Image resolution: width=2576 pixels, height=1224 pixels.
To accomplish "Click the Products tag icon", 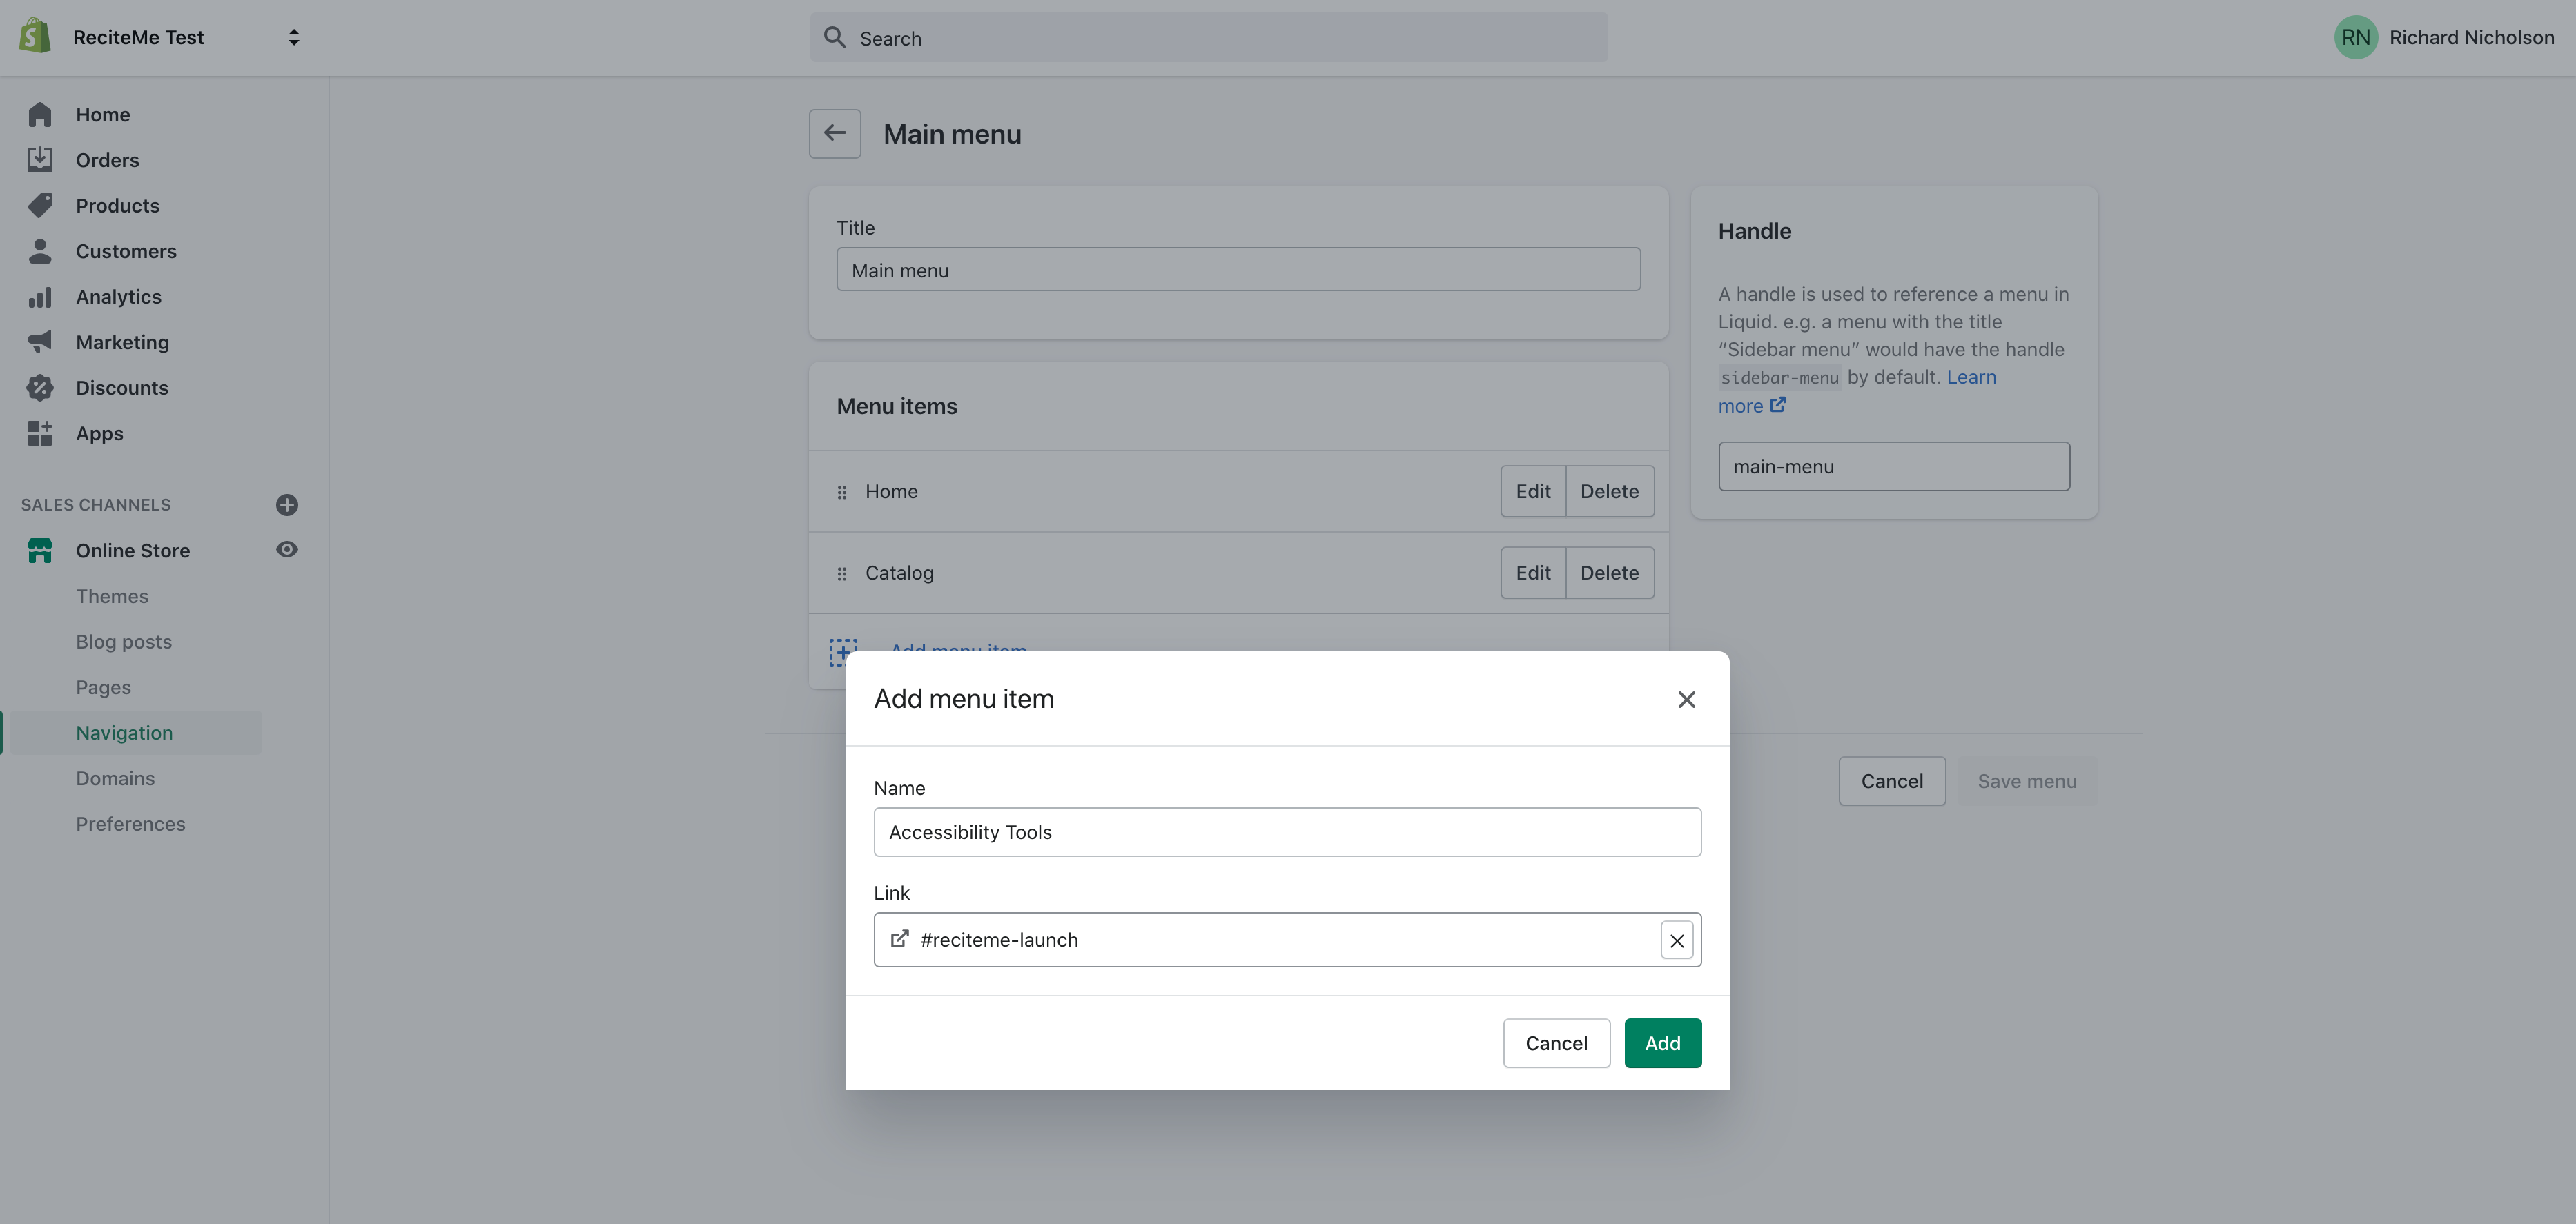I will 40,205.
